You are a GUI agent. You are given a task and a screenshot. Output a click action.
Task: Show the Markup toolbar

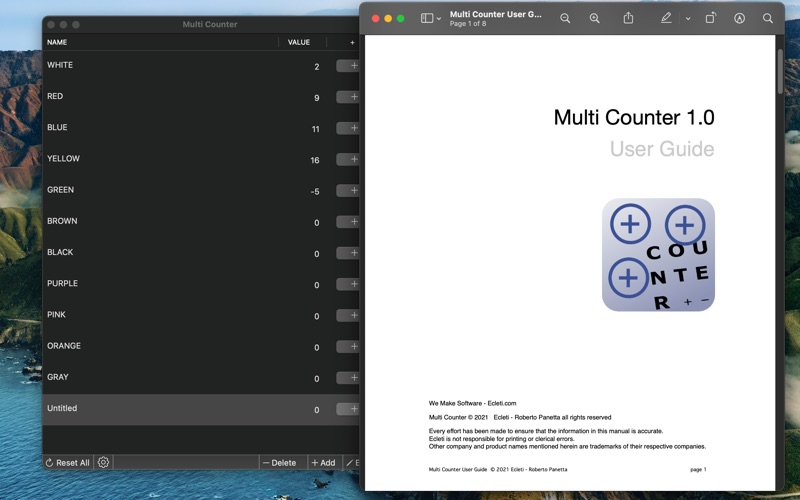pos(739,18)
